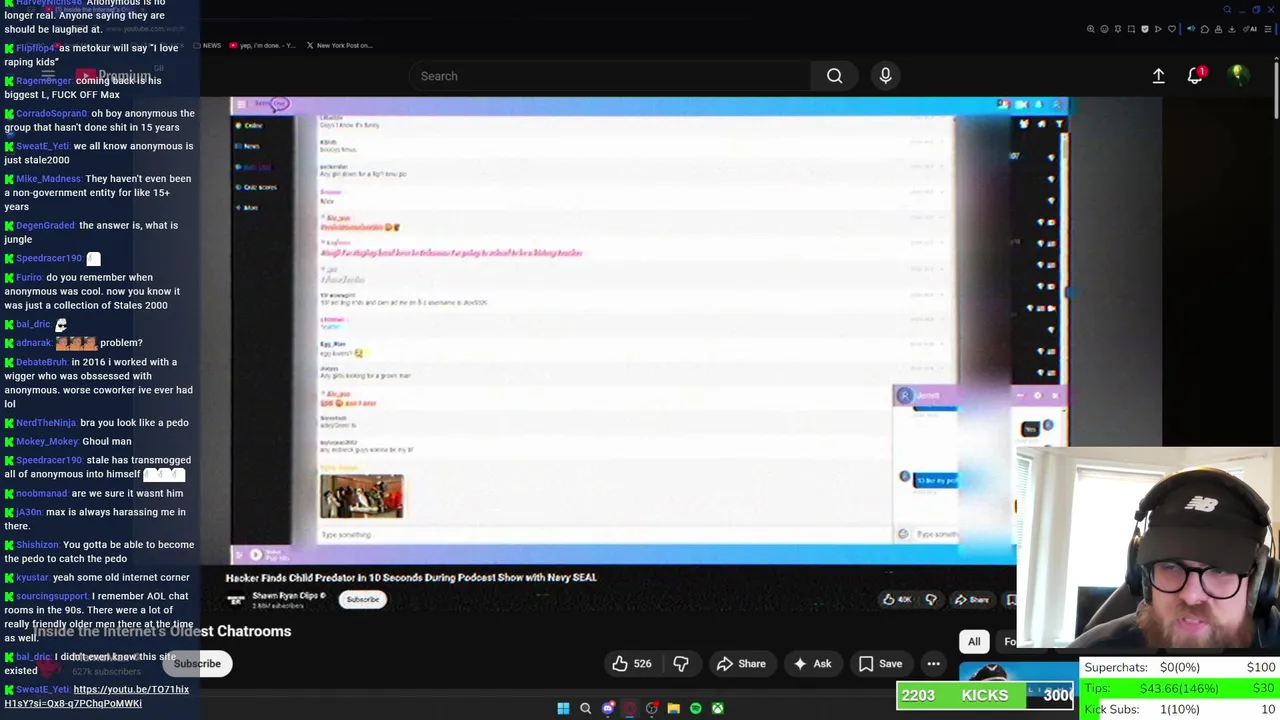Click the 40K like thumb in playing video
This screenshot has width=1280, height=720.
pyautogui.click(x=896, y=600)
